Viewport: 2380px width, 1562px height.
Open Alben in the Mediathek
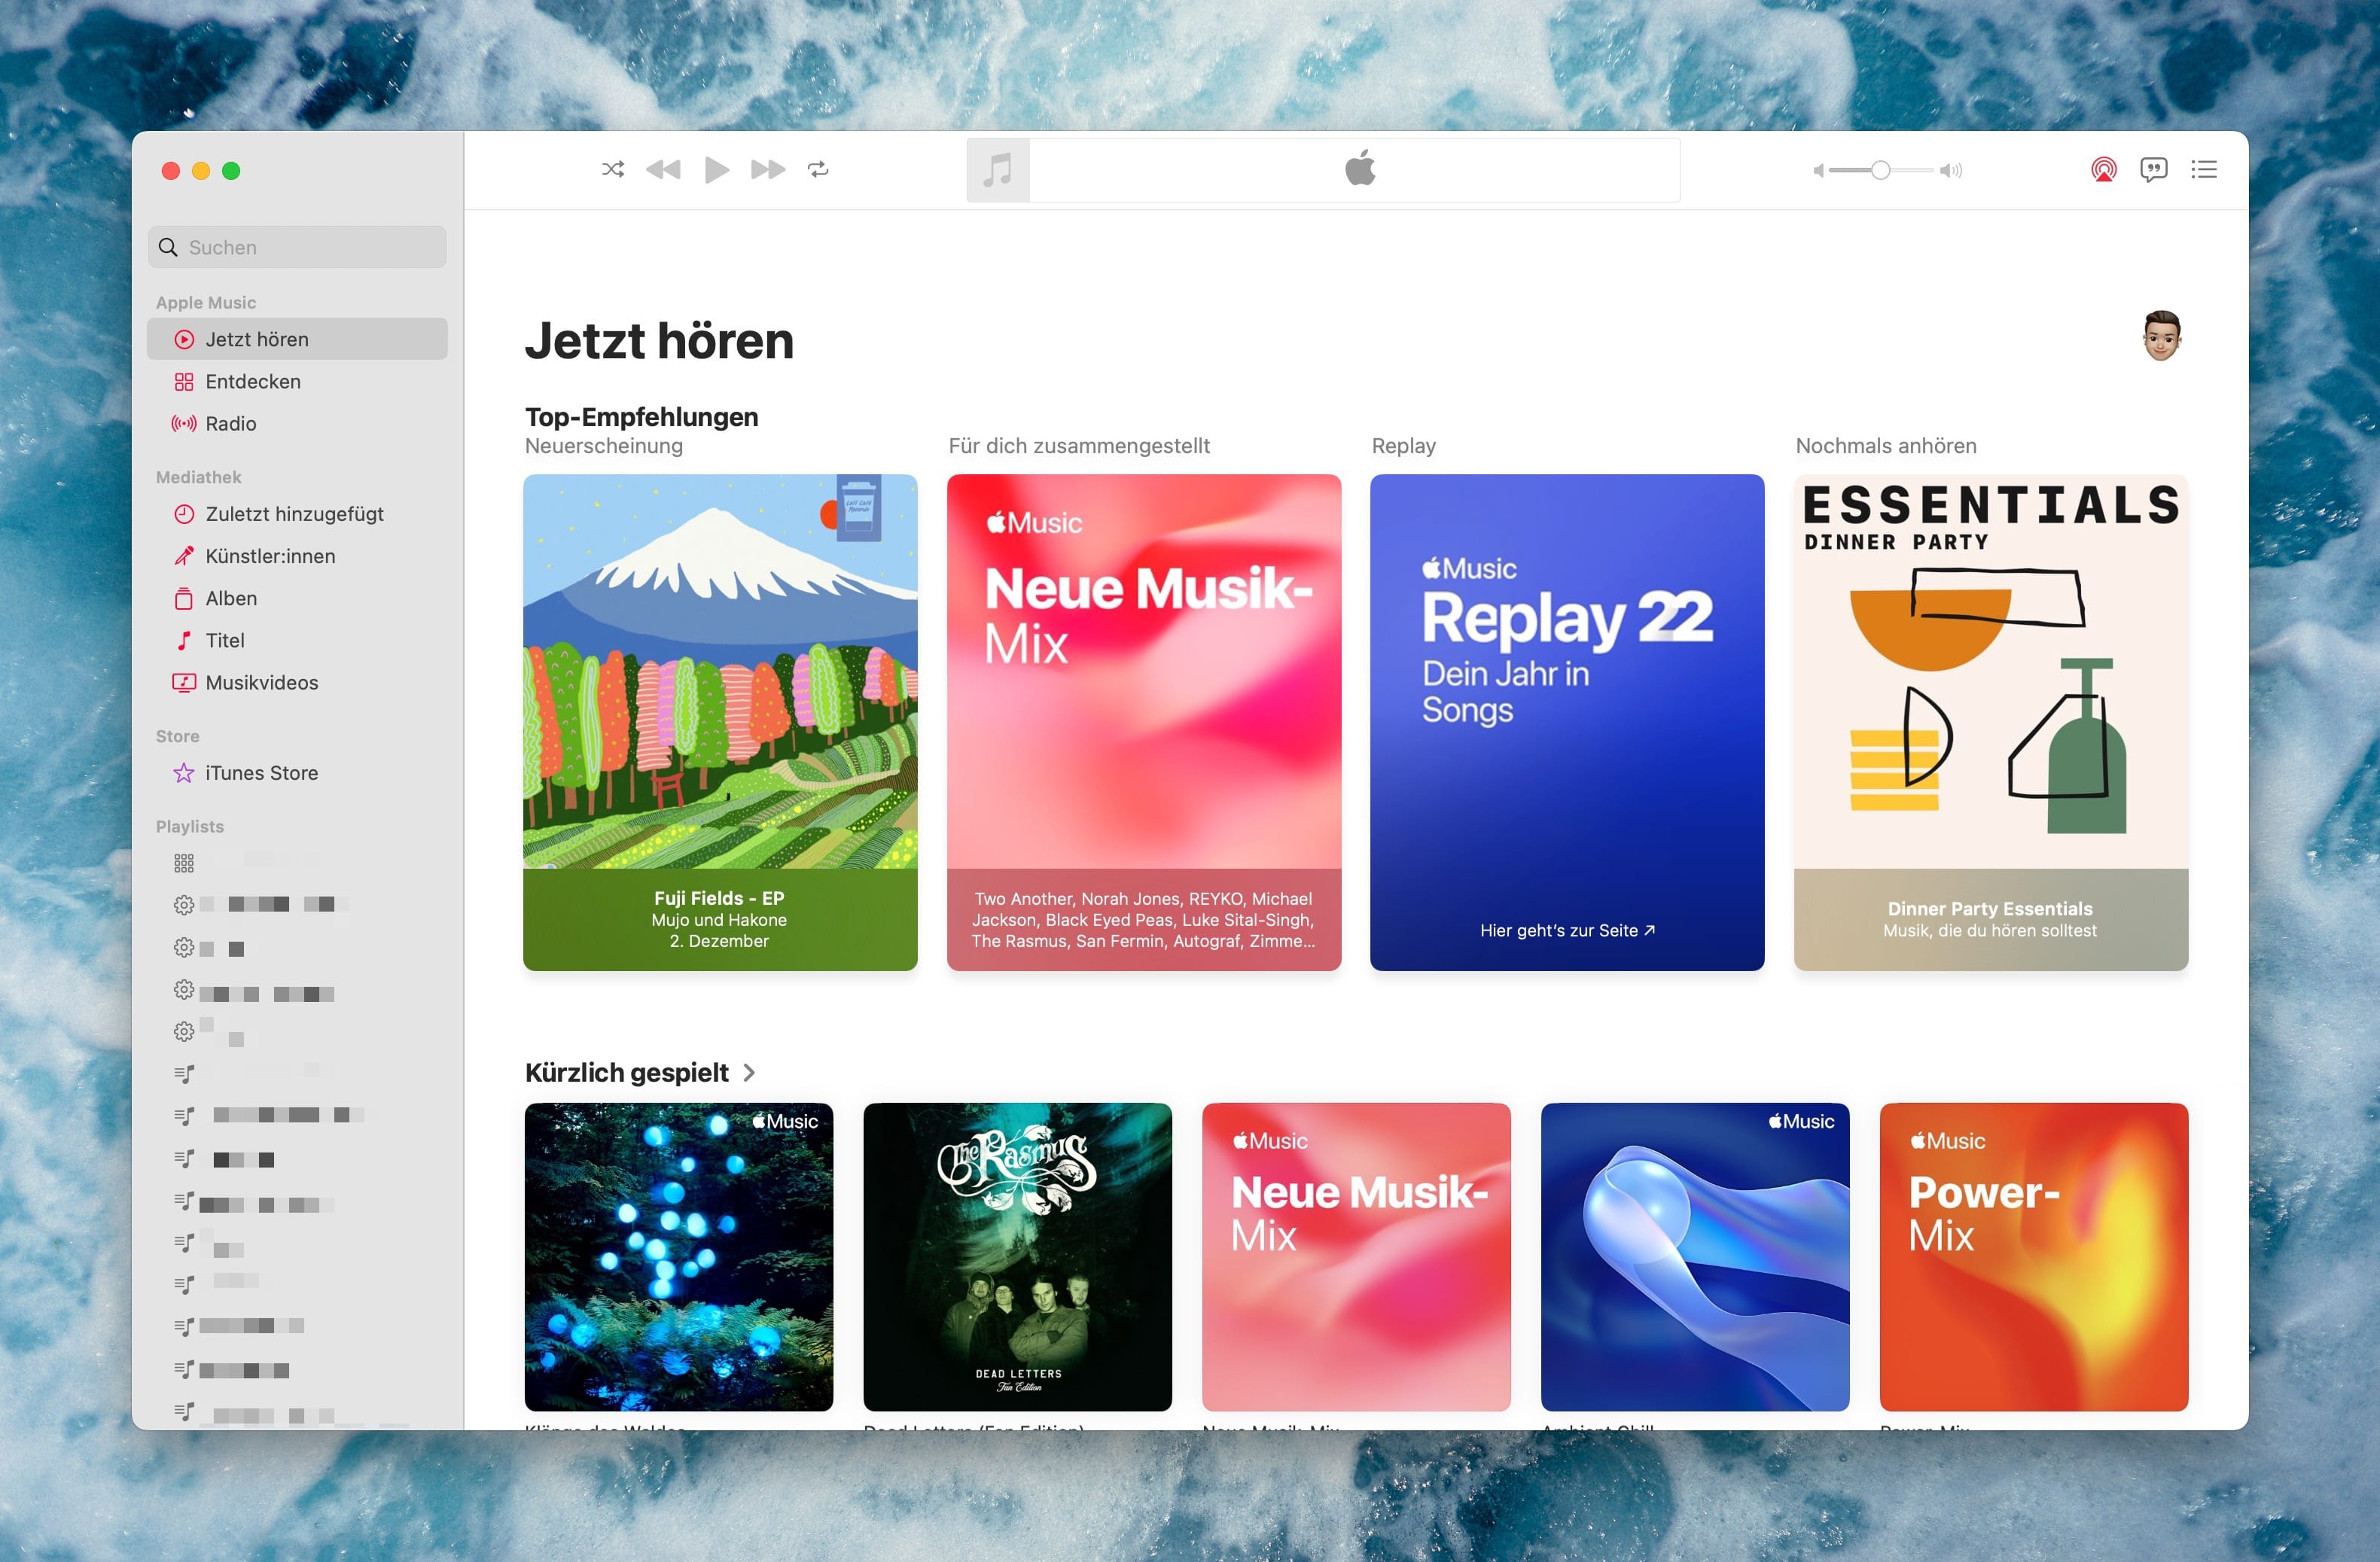(232, 598)
